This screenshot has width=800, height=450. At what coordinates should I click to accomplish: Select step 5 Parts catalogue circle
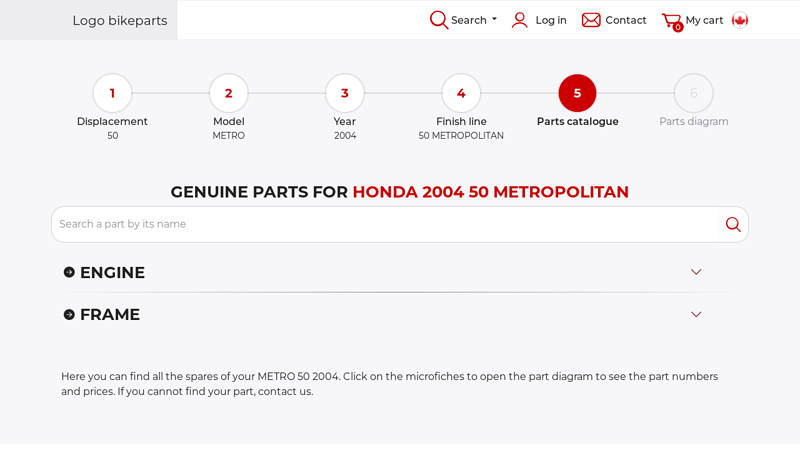tap(578, 93)
